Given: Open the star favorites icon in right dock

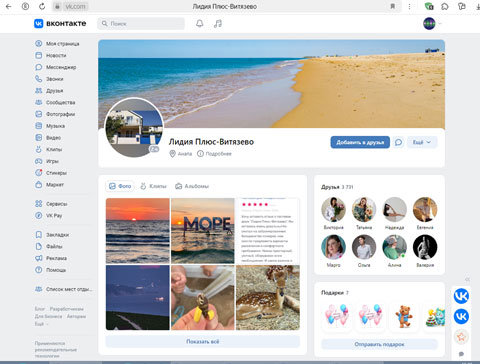Looking at the screenshot, I should [461, 337].
